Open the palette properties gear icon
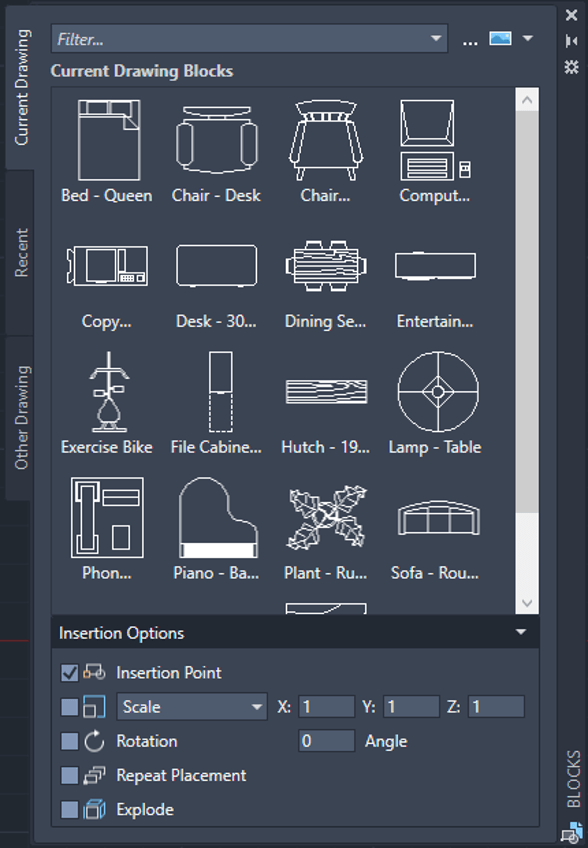Image resolution: width=588 pixels, height=848 pixels. [571, 67]
